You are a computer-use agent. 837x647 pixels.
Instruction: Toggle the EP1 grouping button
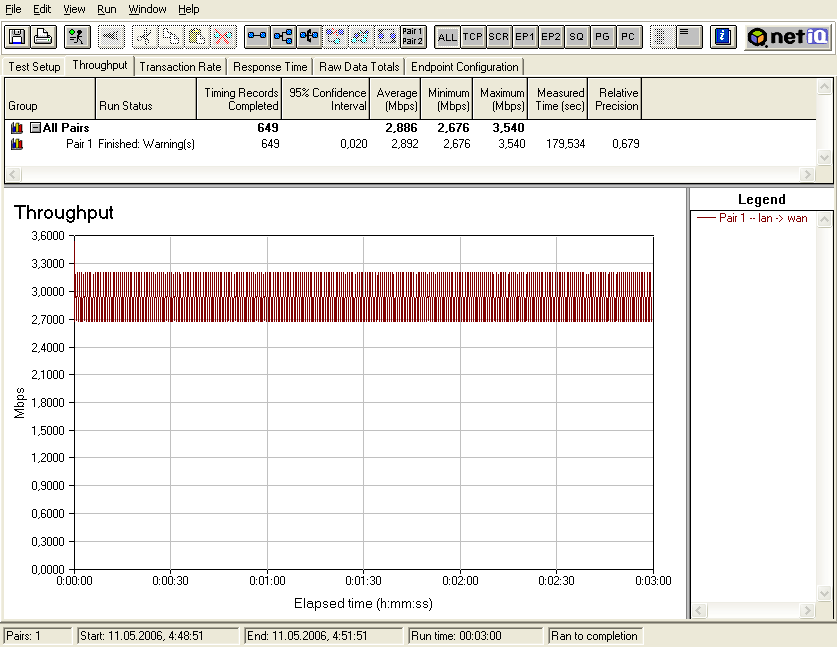coord(525,37)
